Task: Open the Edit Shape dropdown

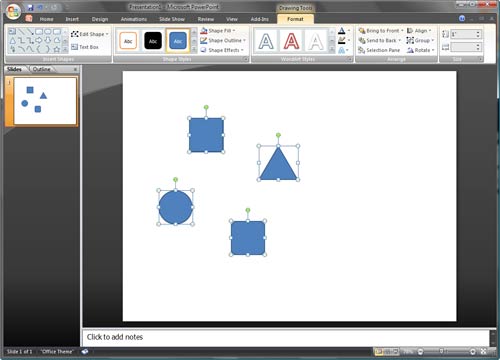Action: [x=90, y=34]
